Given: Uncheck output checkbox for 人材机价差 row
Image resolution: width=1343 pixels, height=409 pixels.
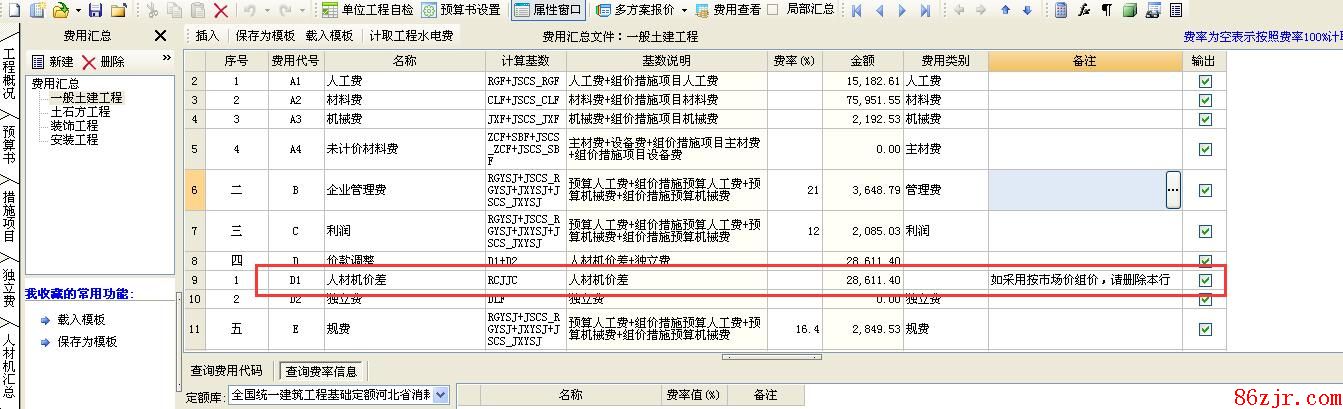Looking at the screenshot, I should point(1205,280).
